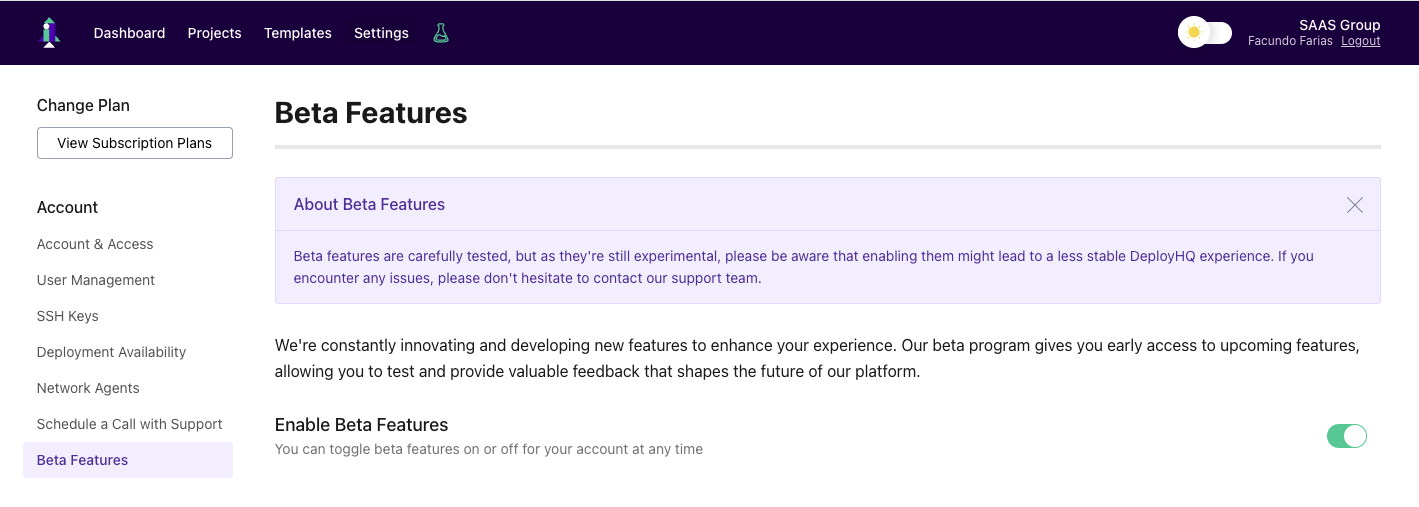This screenshot has width=1419, height=507.
Task: Open Templates from the navbar
Action: [297, 33]
